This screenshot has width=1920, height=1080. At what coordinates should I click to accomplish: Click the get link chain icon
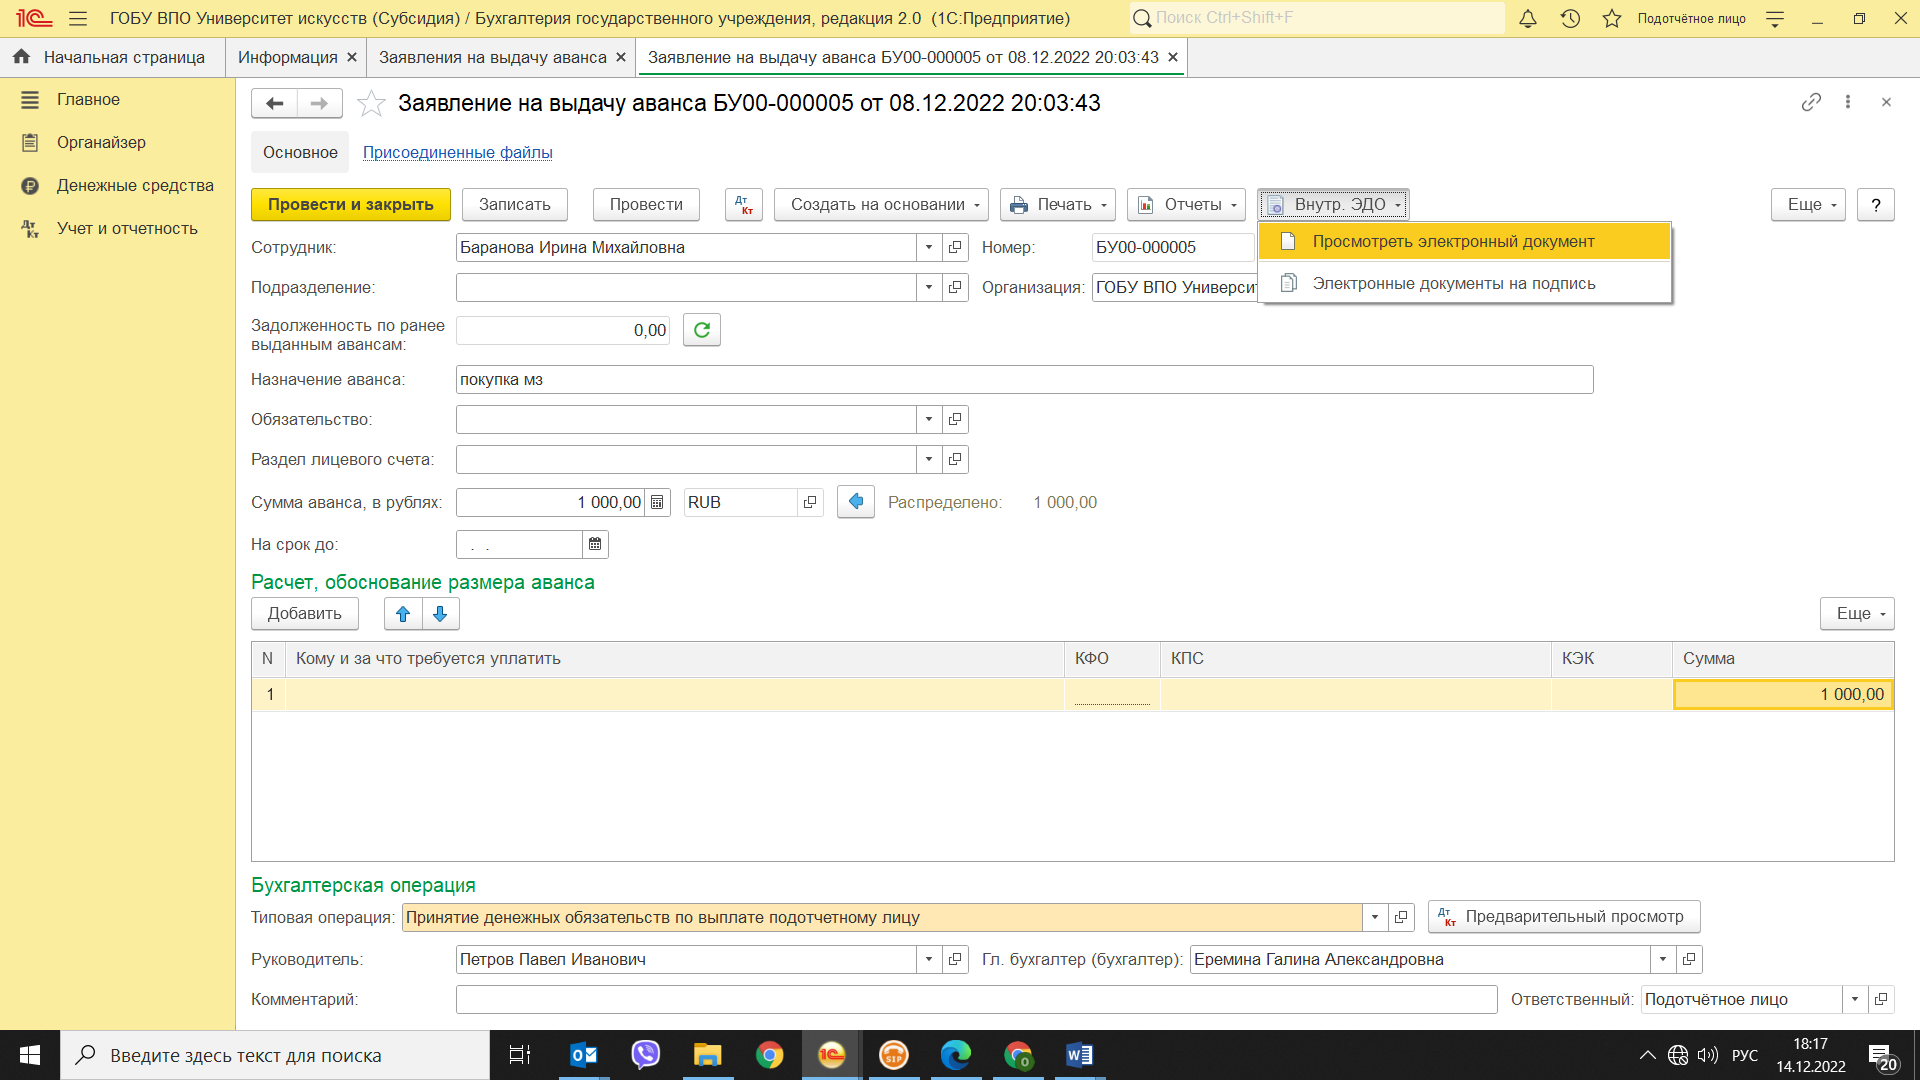[1811, 102]
